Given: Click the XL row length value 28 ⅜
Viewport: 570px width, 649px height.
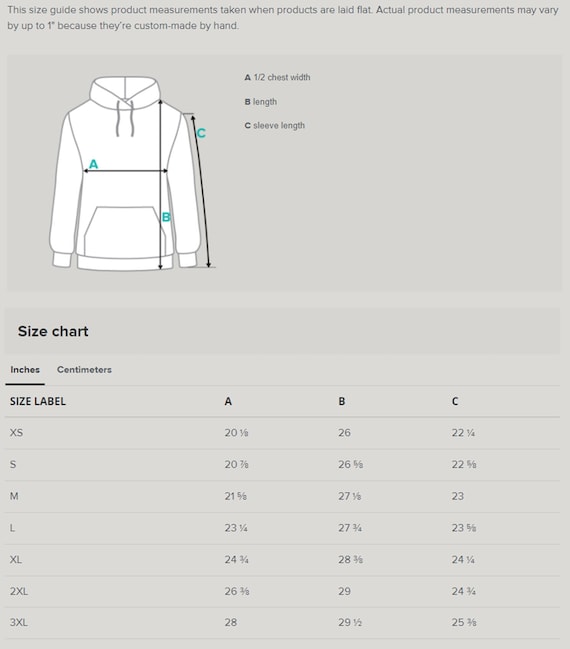Looking at the screenshot, I should click(350, 560).
